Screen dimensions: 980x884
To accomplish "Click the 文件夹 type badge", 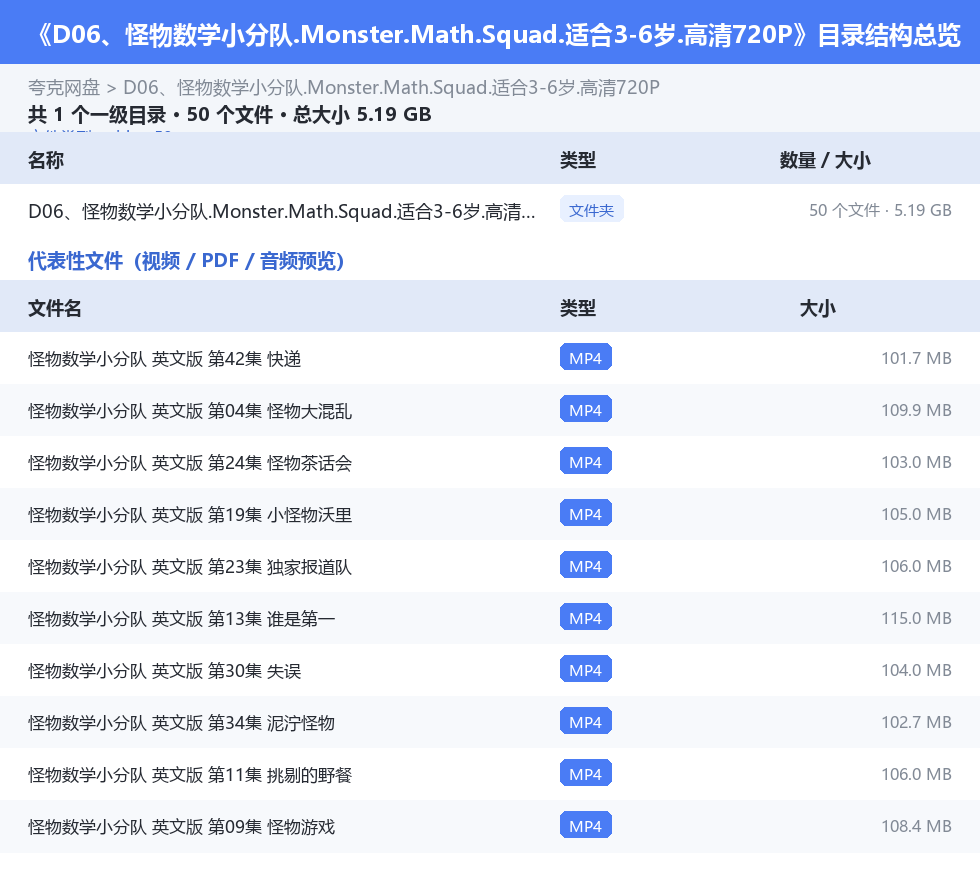I will pyautogui.click(x=591, y=210).
